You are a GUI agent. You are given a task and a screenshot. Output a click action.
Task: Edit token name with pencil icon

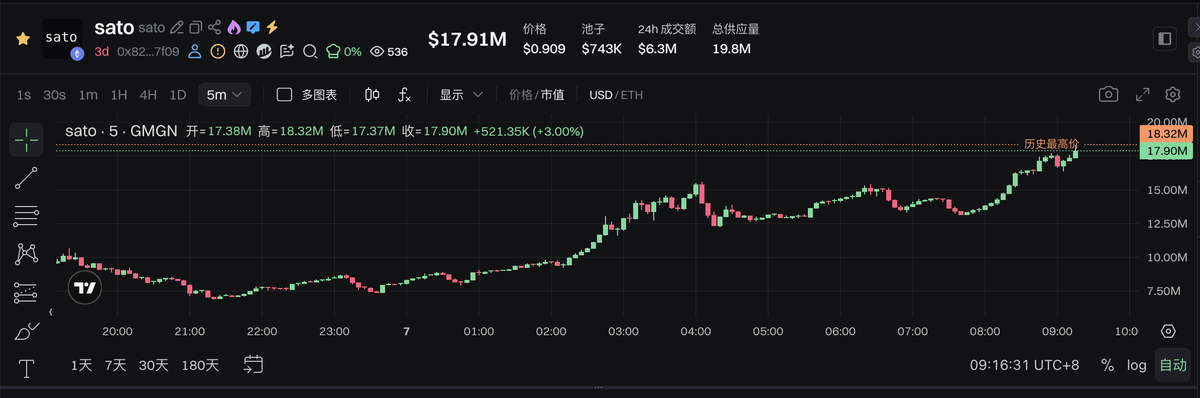coord(177,27)
